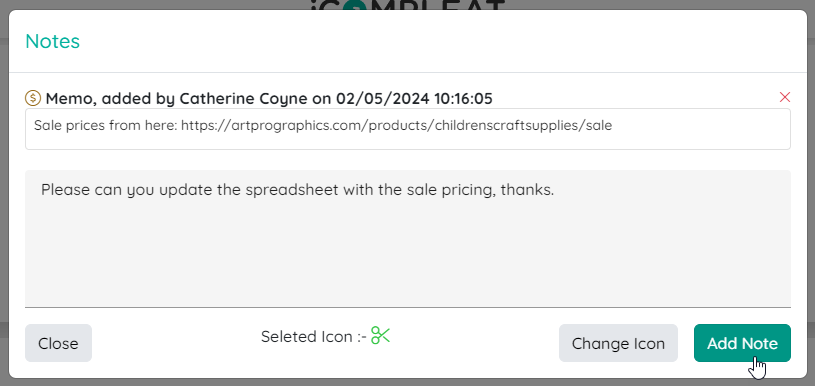Click the Notes dialog heading

click(x=52, y=41)
